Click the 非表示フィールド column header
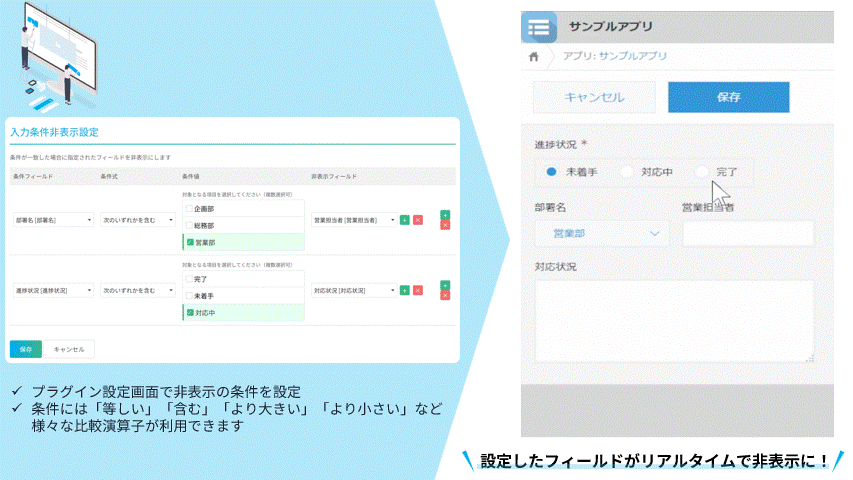The height and width of the screenshot is (480, 853). click(334, 176)
